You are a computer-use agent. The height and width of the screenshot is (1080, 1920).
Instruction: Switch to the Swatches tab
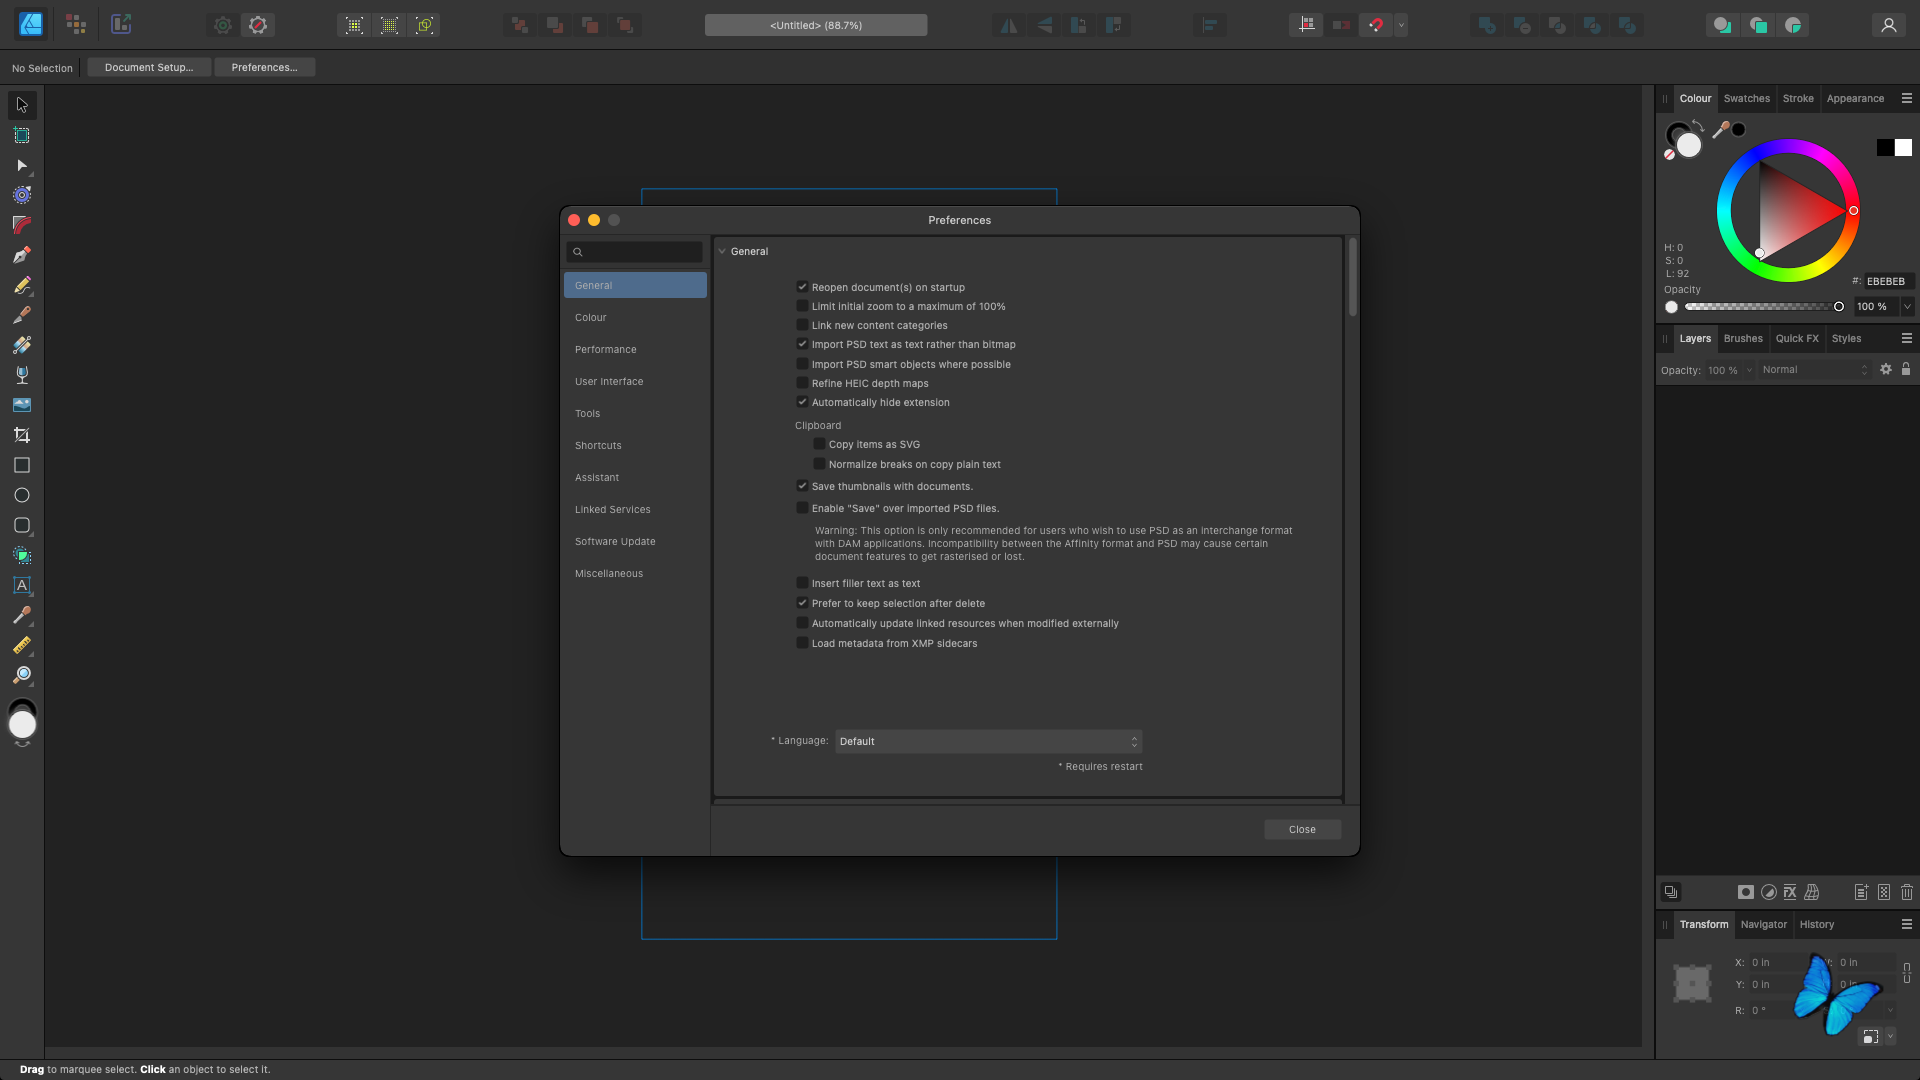tap(1746, 98)
